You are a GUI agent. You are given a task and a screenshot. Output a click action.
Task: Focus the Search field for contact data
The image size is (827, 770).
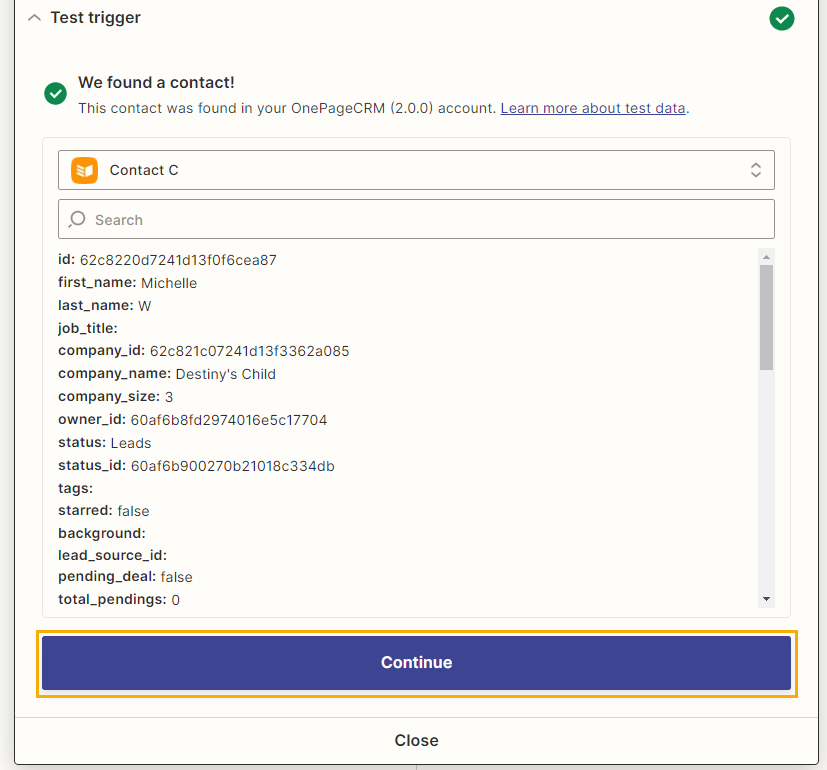click(x=416, y=219)
